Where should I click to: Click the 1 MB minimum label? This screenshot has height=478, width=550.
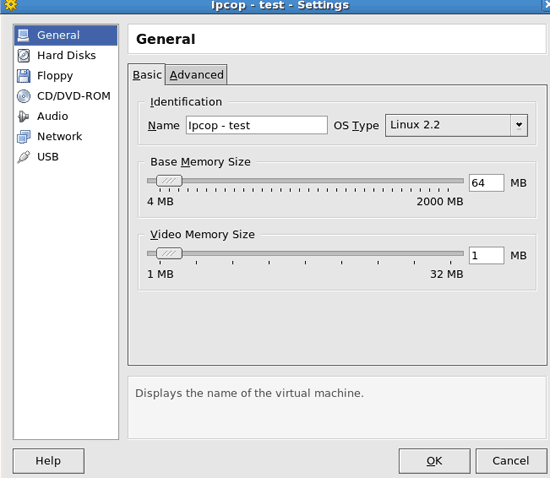[x=160, y=274]
